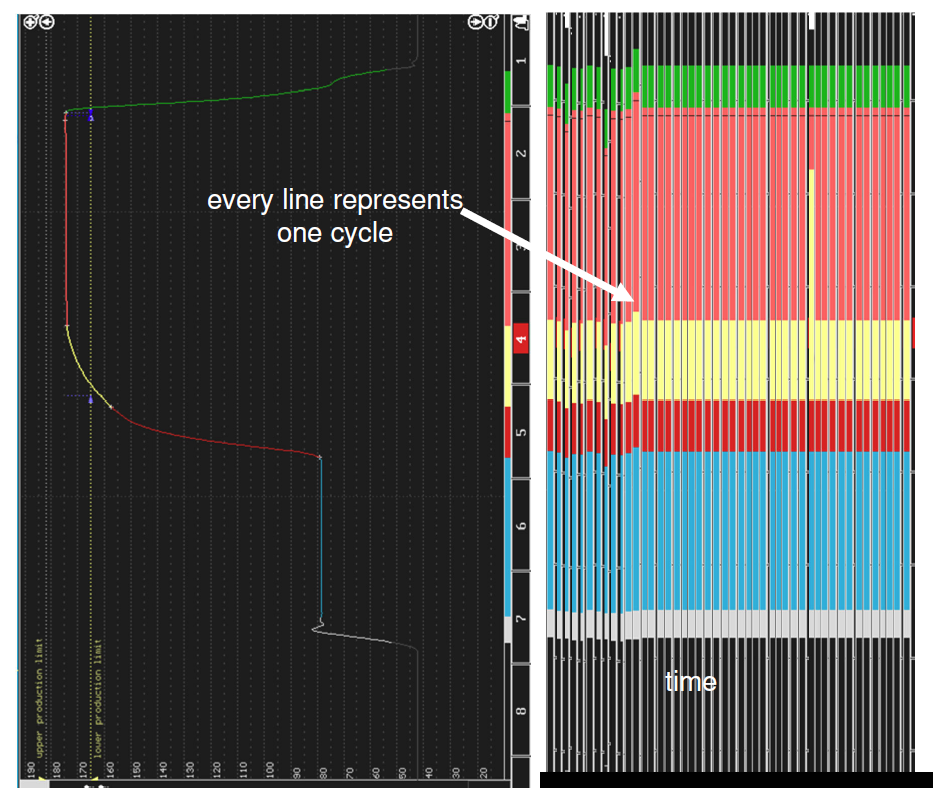Viewport: 933px width, 803px height.
Task: Select phase segment 7 on the side bar
Action: click(x=521, y=618)
